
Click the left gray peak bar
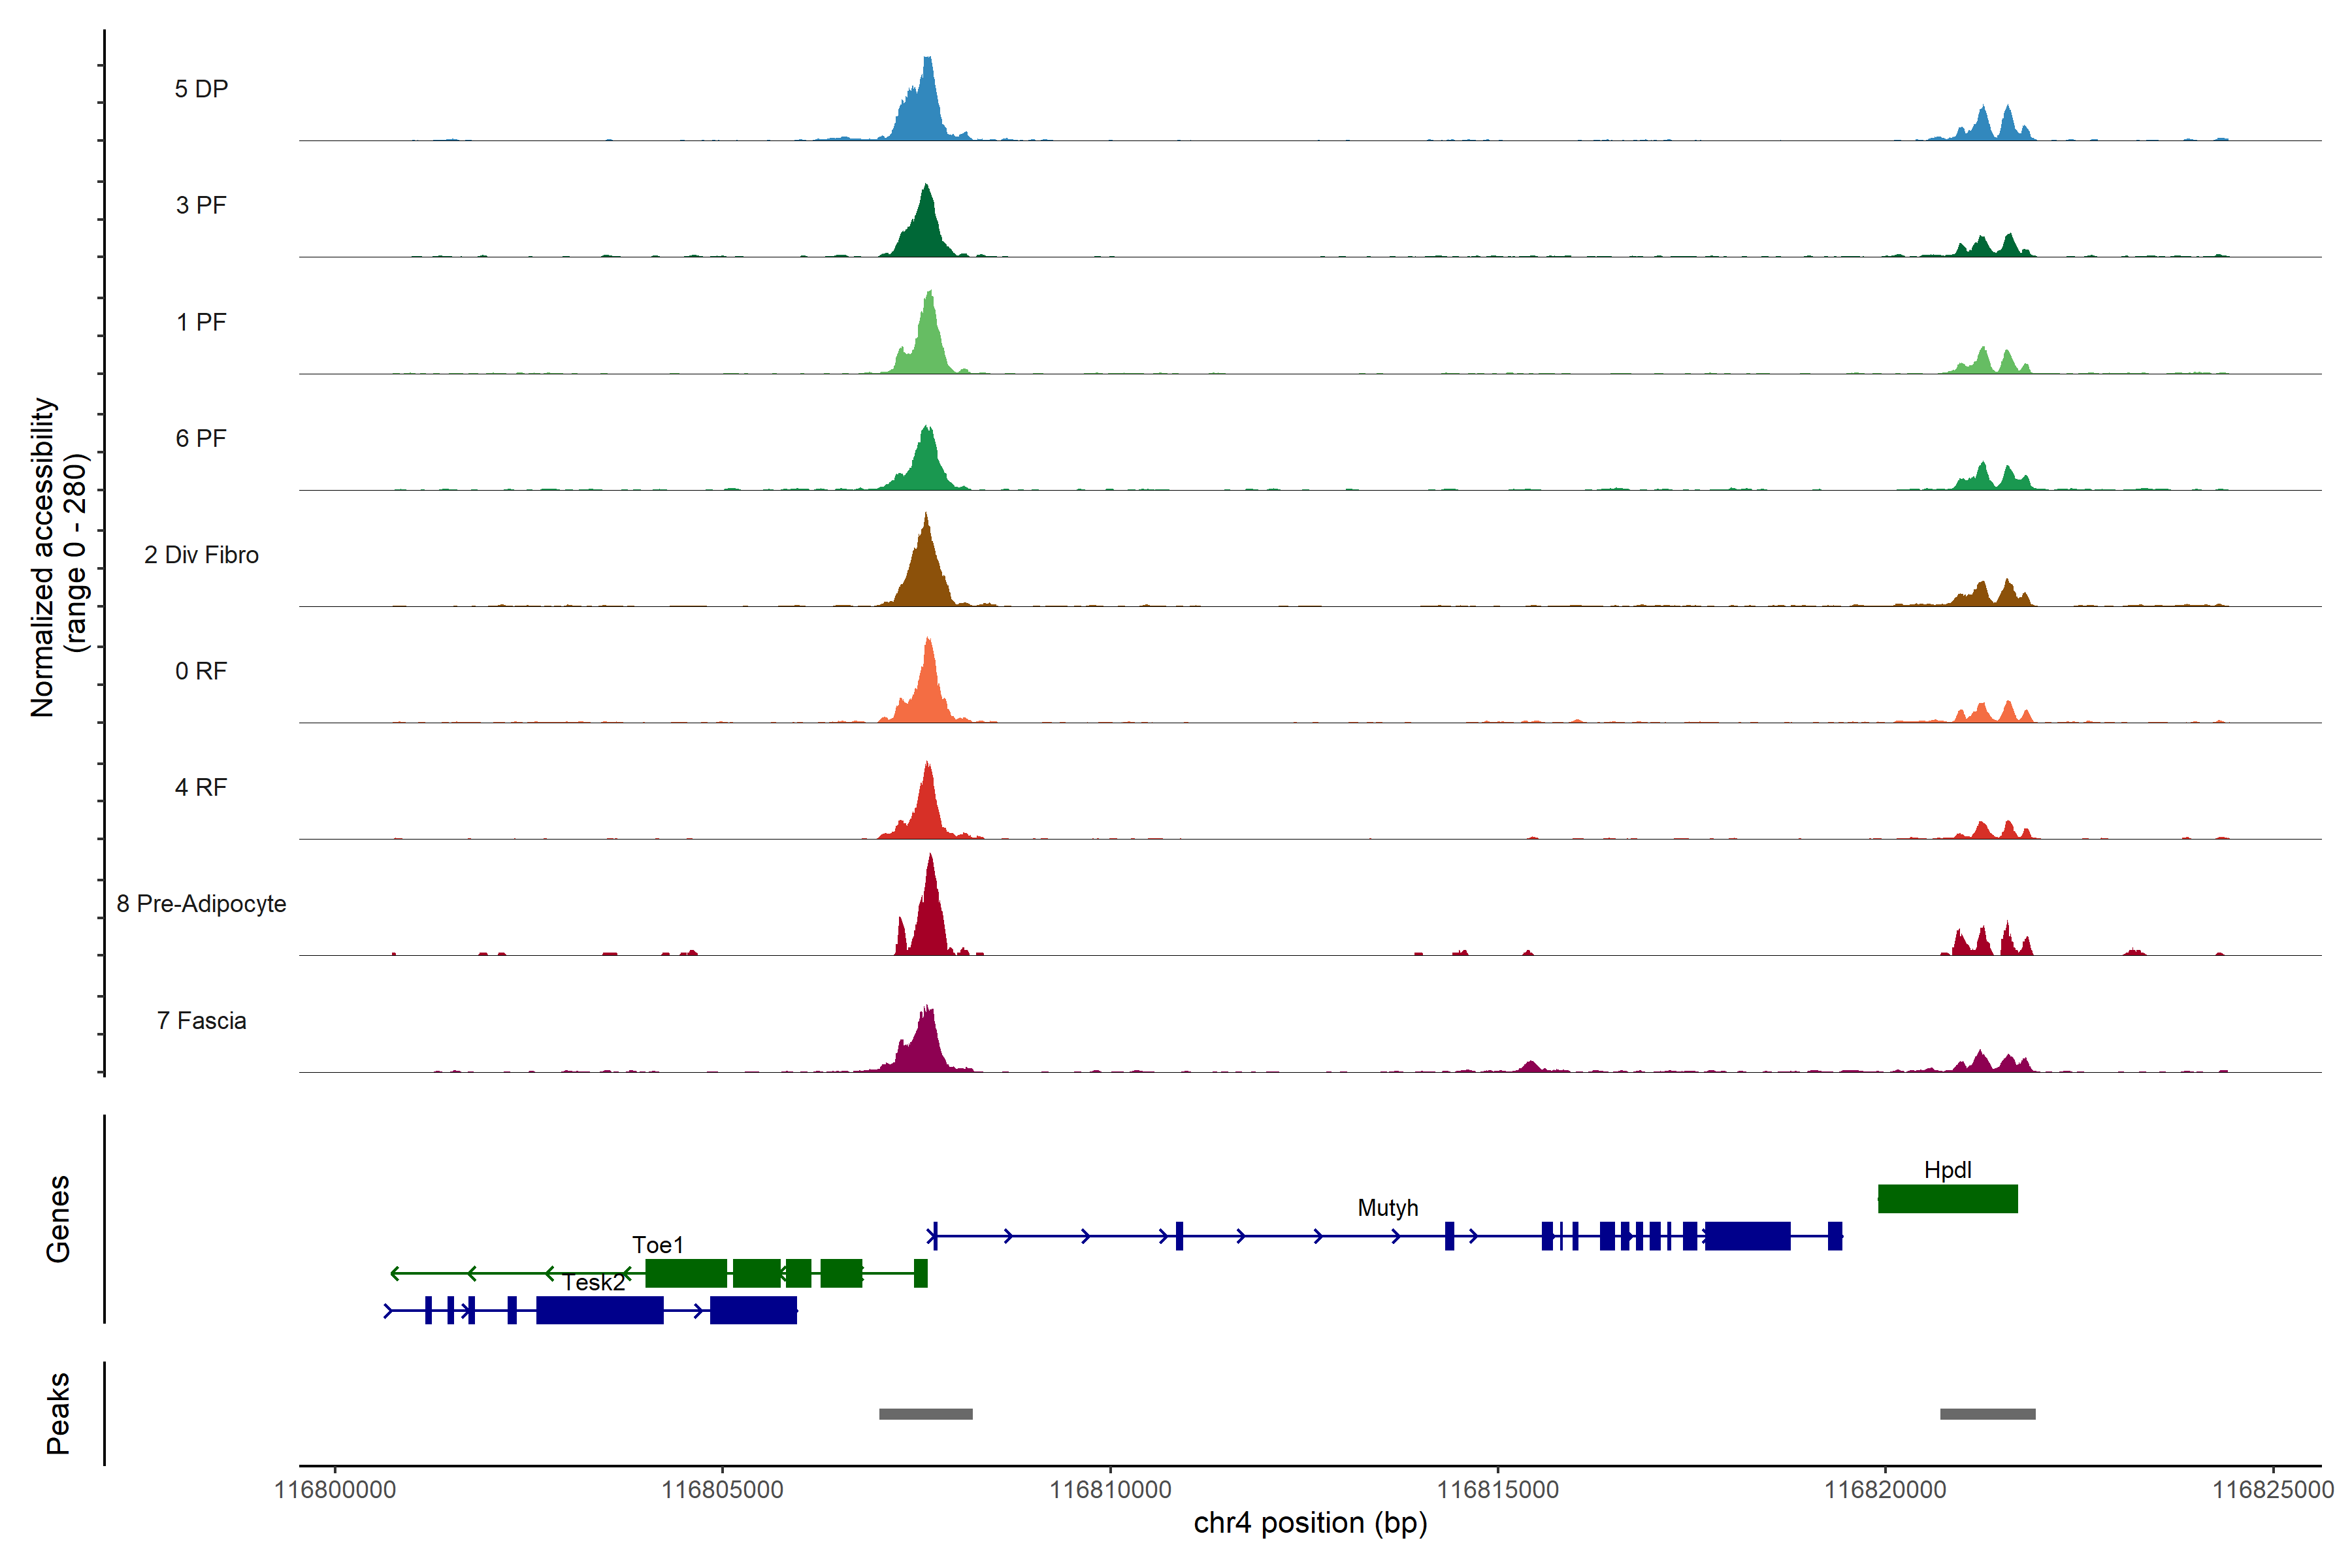925,1413
